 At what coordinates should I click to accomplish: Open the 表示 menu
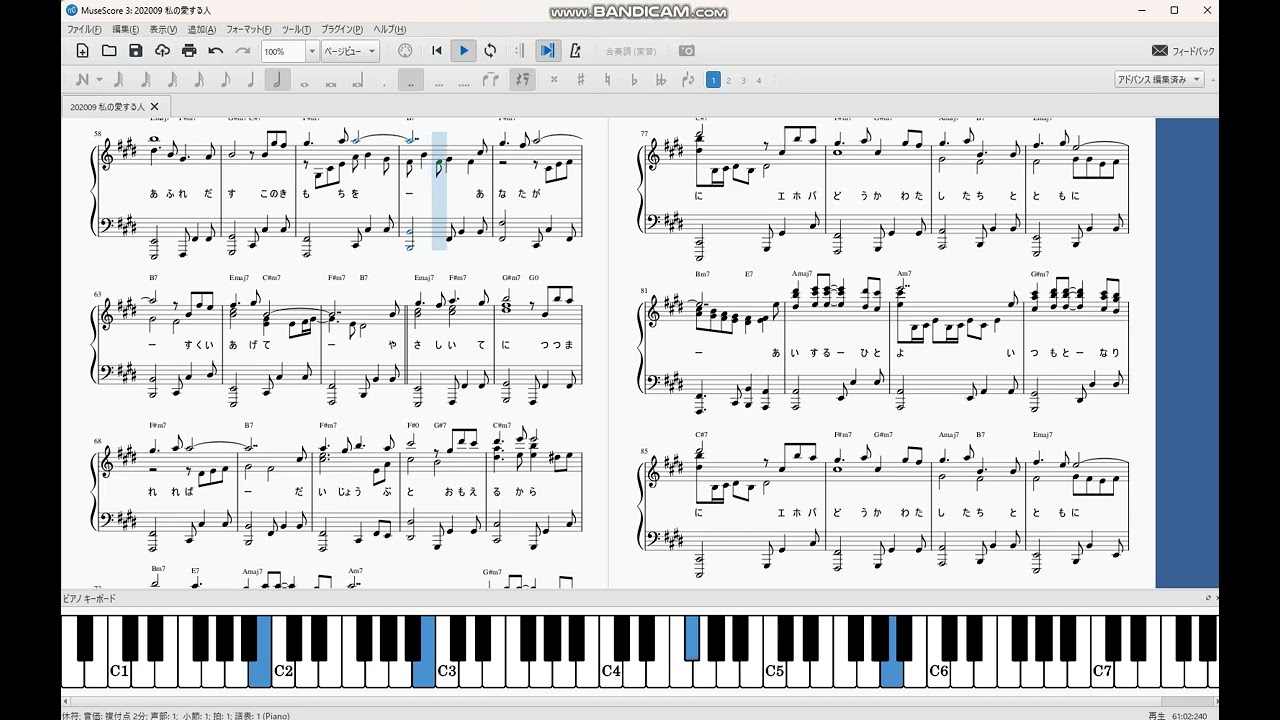(164, 30)
